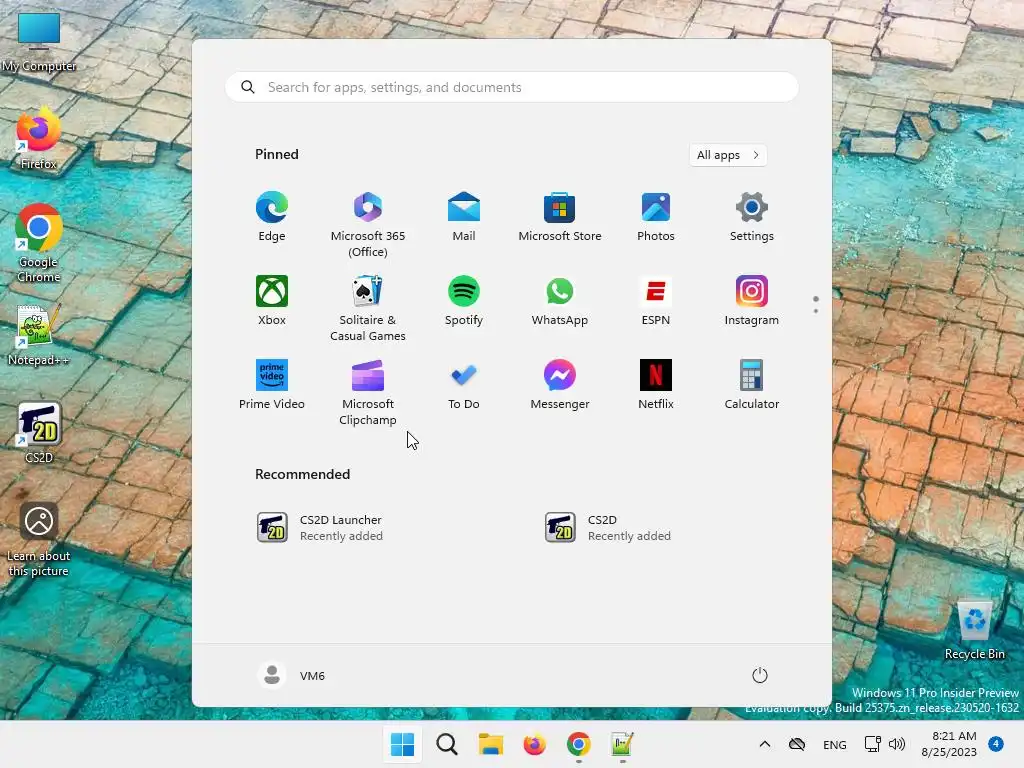Open Settings from the pinned section

(752, 217)
